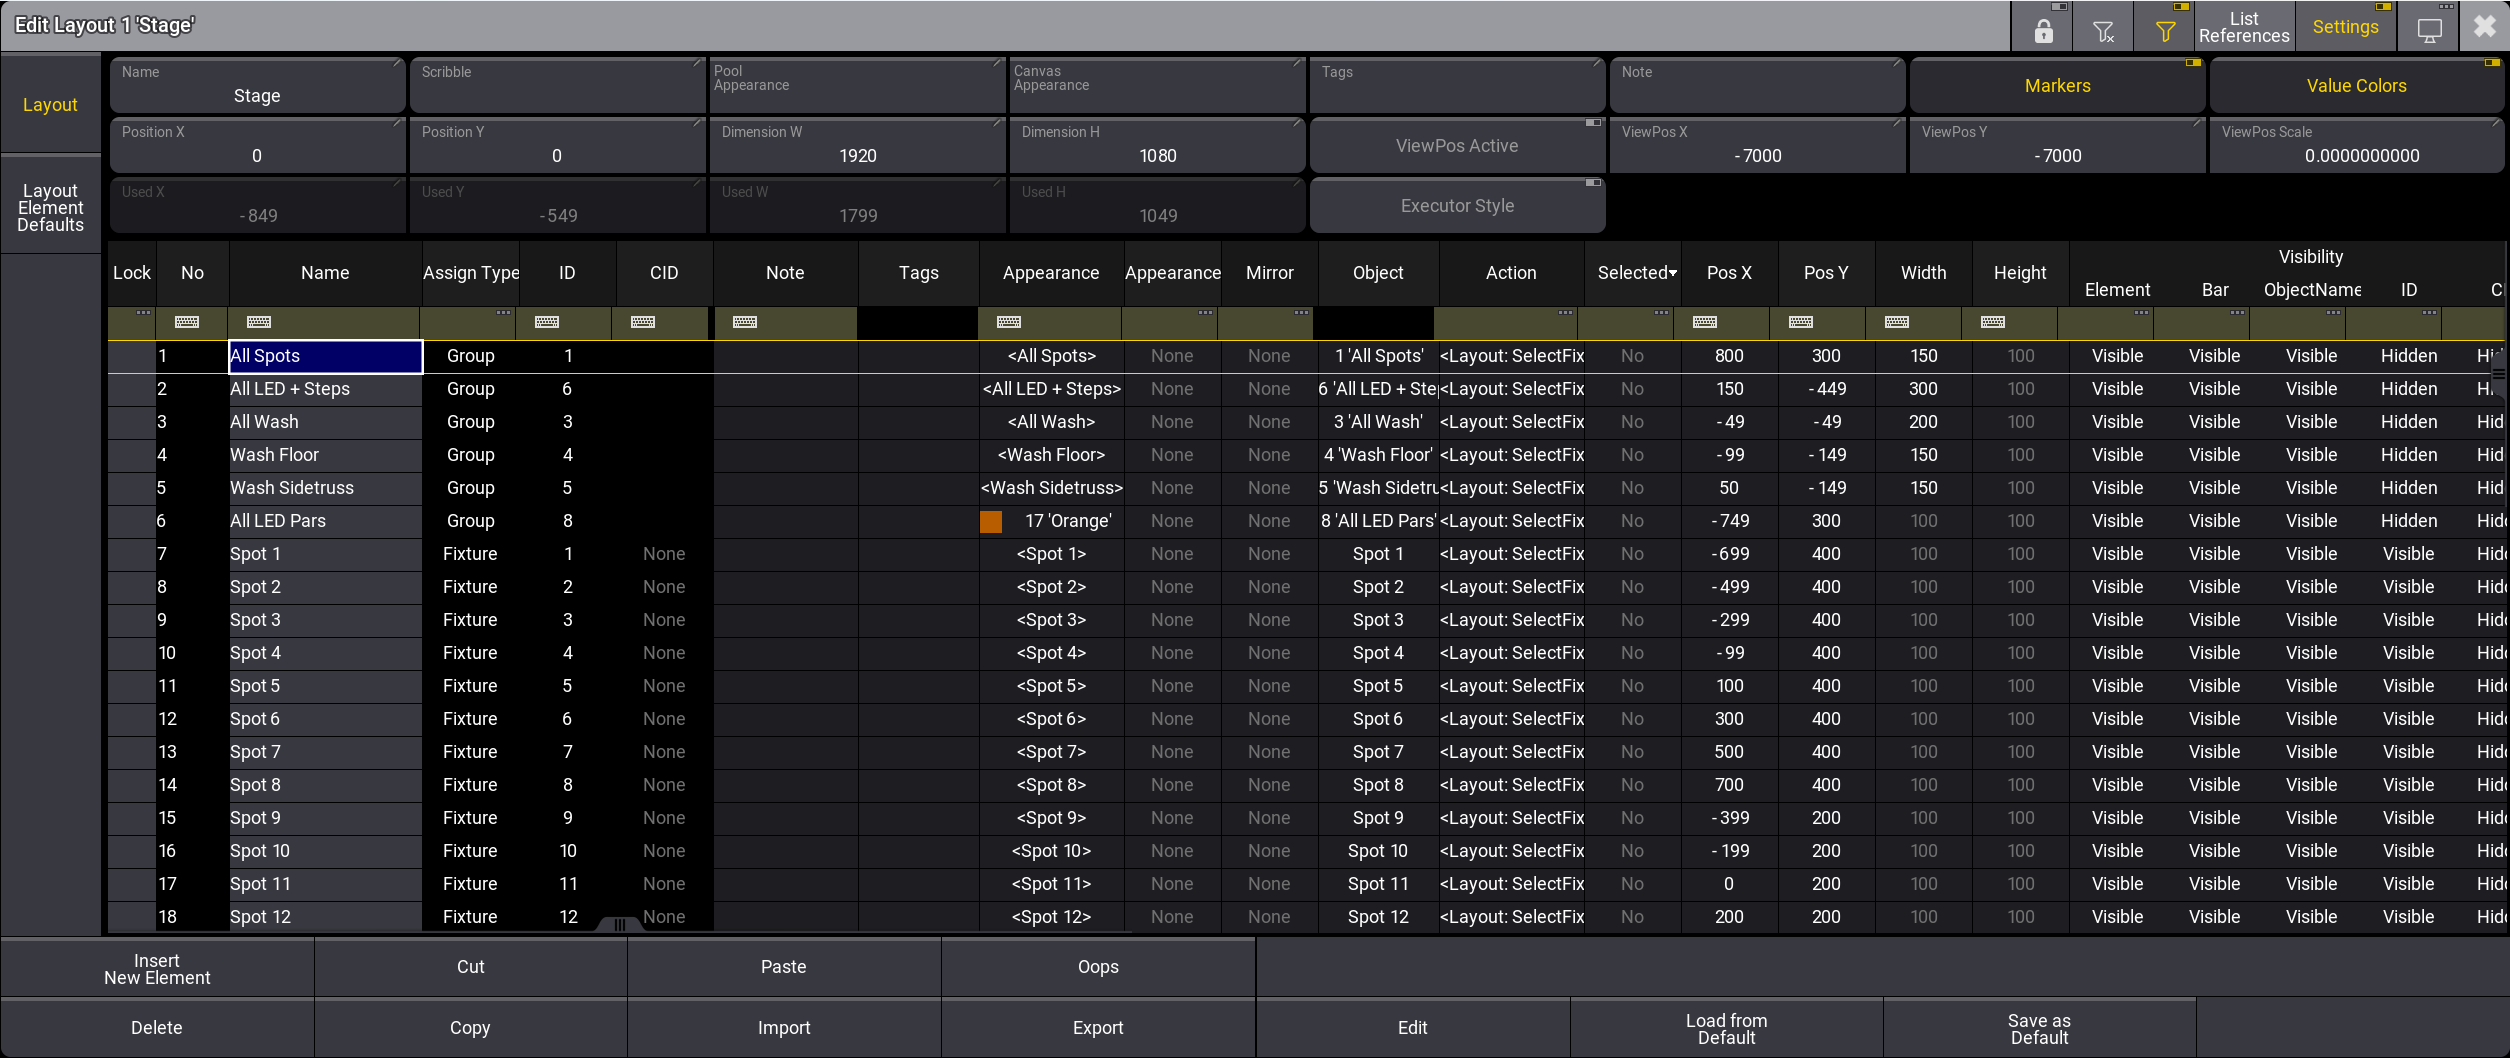Click the clear filter funnel icon
2510x1058 pixels.
(2104, 28)
